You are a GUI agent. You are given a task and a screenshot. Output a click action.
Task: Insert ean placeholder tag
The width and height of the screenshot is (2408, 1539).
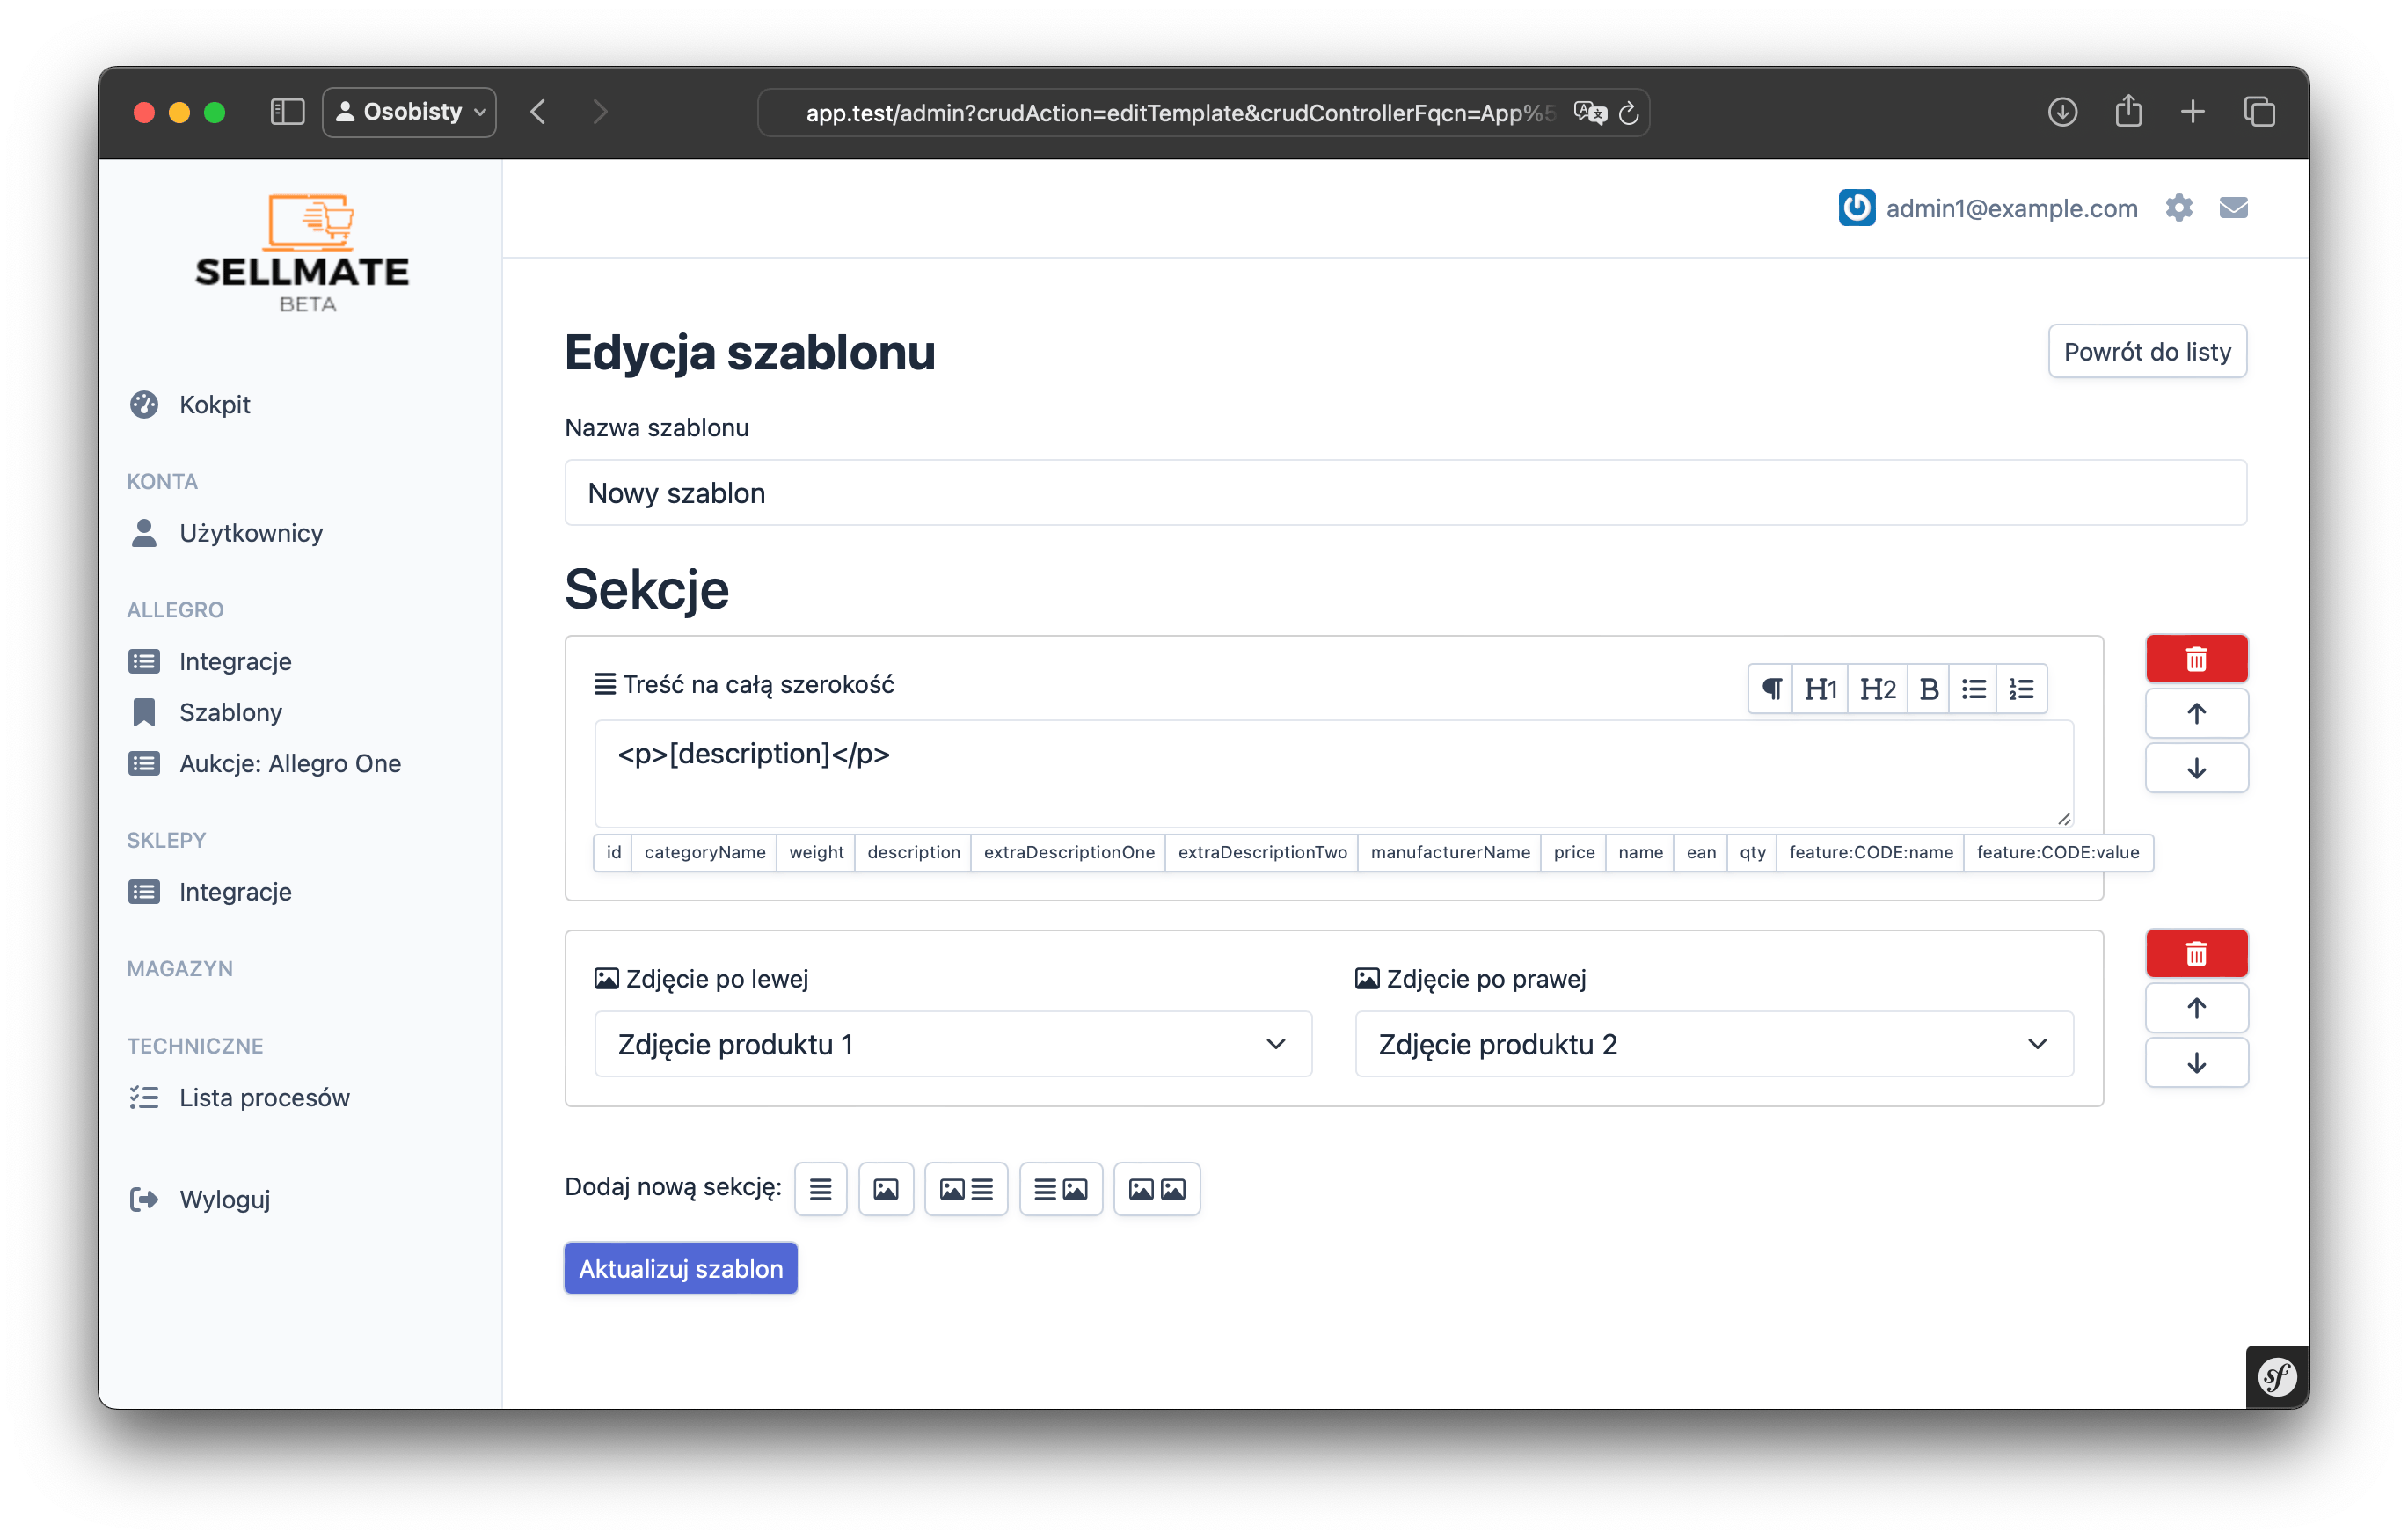pos(1700,853)
